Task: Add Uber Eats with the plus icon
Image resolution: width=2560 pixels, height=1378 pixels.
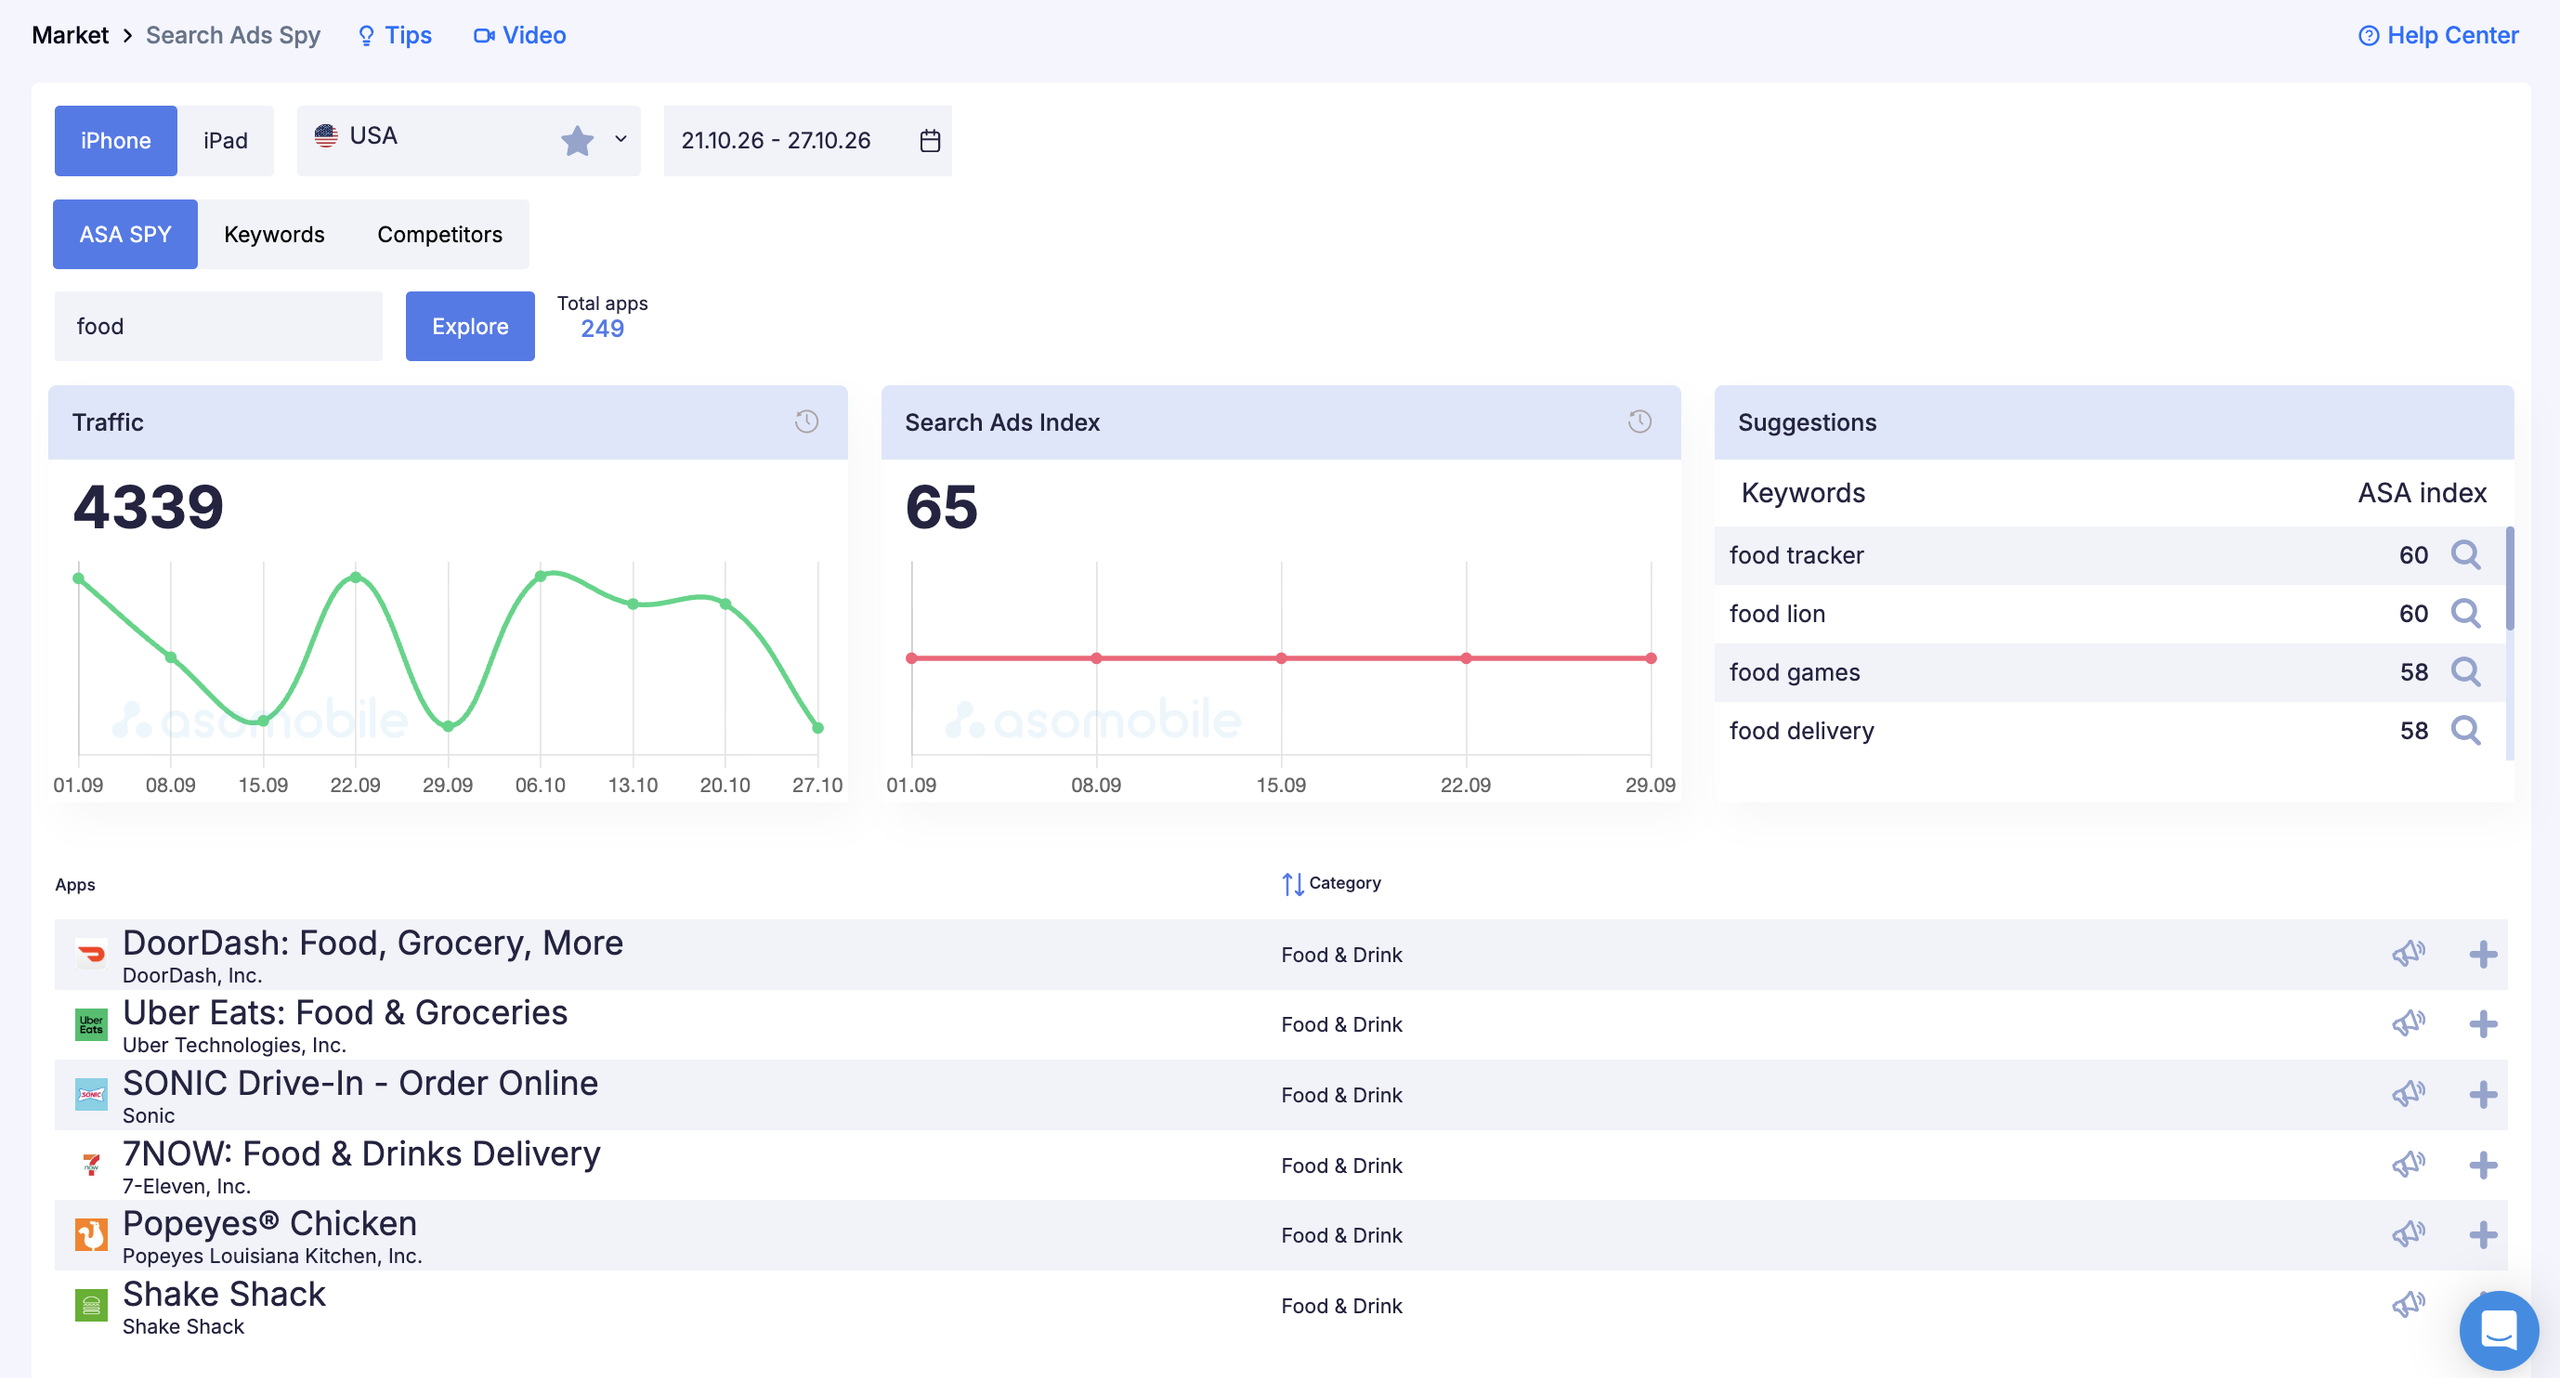Action: [2483, 1024]
